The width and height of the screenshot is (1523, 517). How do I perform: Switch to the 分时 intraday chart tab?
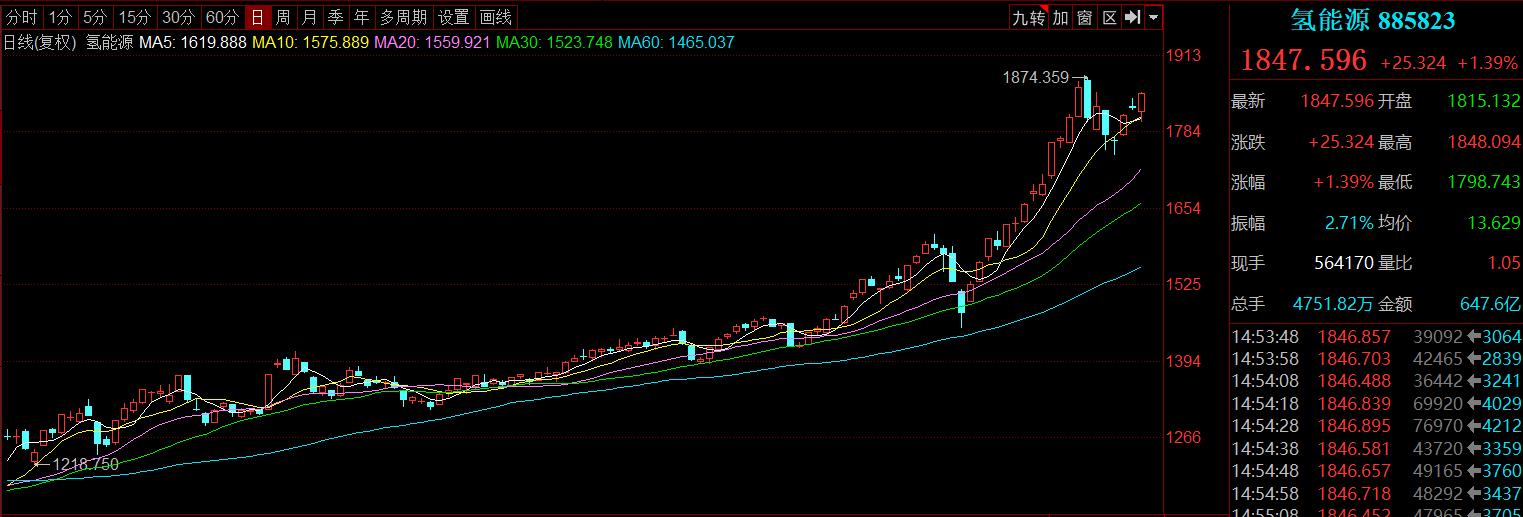(x=22, y=17)
